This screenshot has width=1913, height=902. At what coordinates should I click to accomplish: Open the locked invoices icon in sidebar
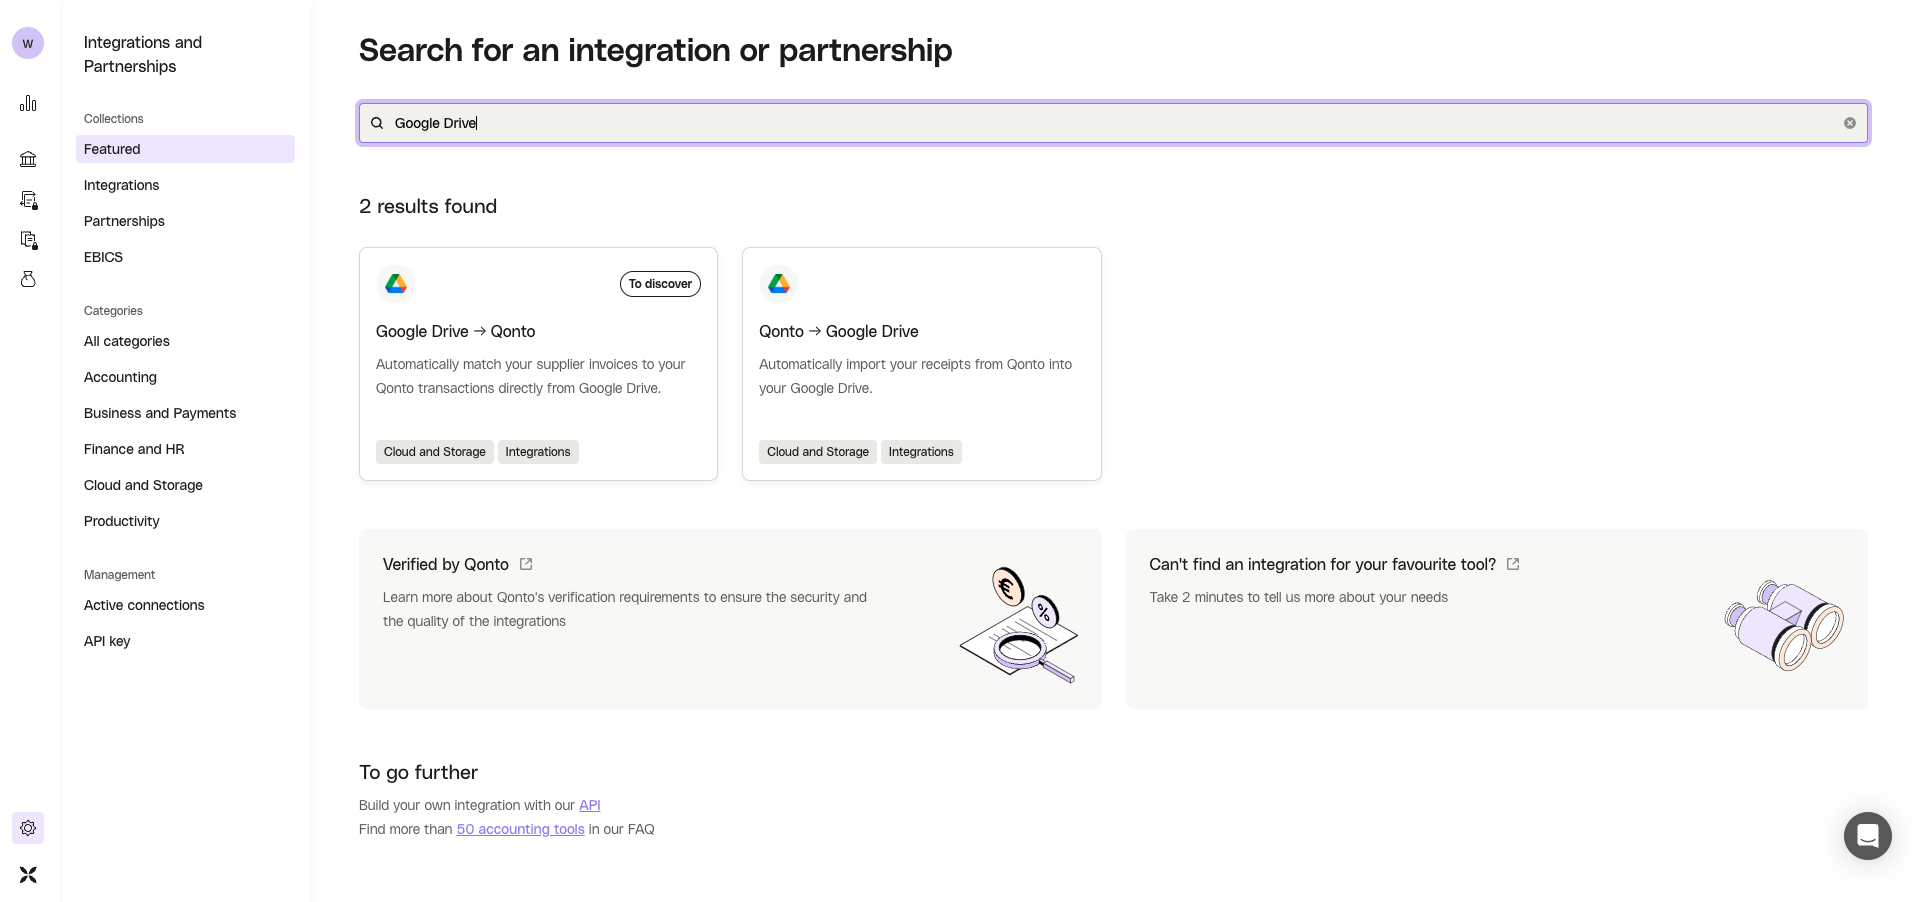(x=28, y=200)
